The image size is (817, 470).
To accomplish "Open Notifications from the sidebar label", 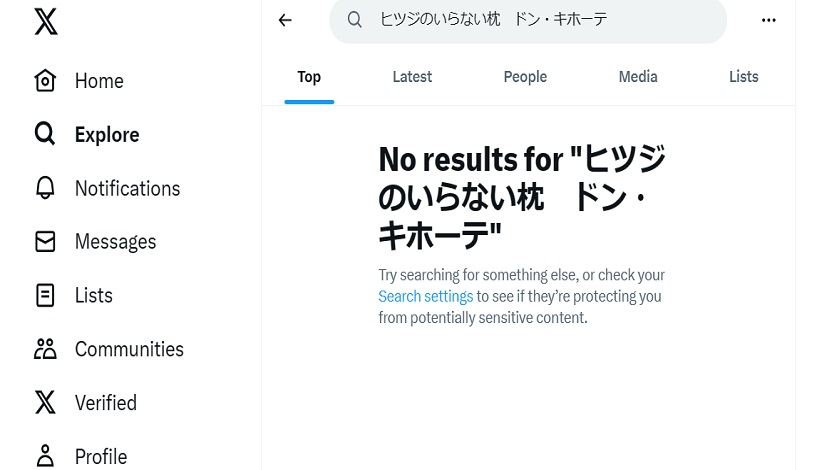I will click(x=127, y=188).
